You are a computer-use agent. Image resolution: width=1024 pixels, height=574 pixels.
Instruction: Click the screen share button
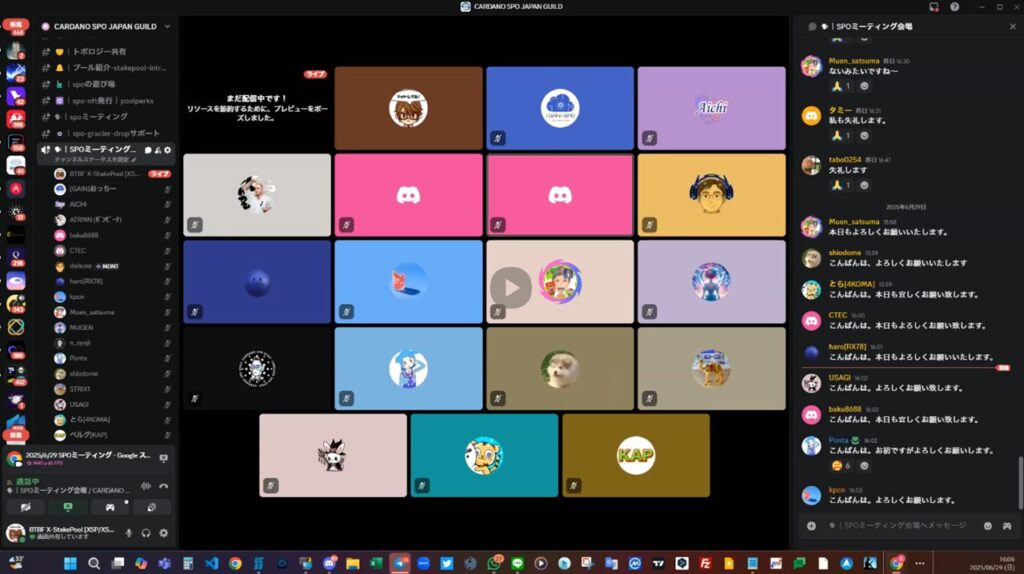tap(68, 507)
